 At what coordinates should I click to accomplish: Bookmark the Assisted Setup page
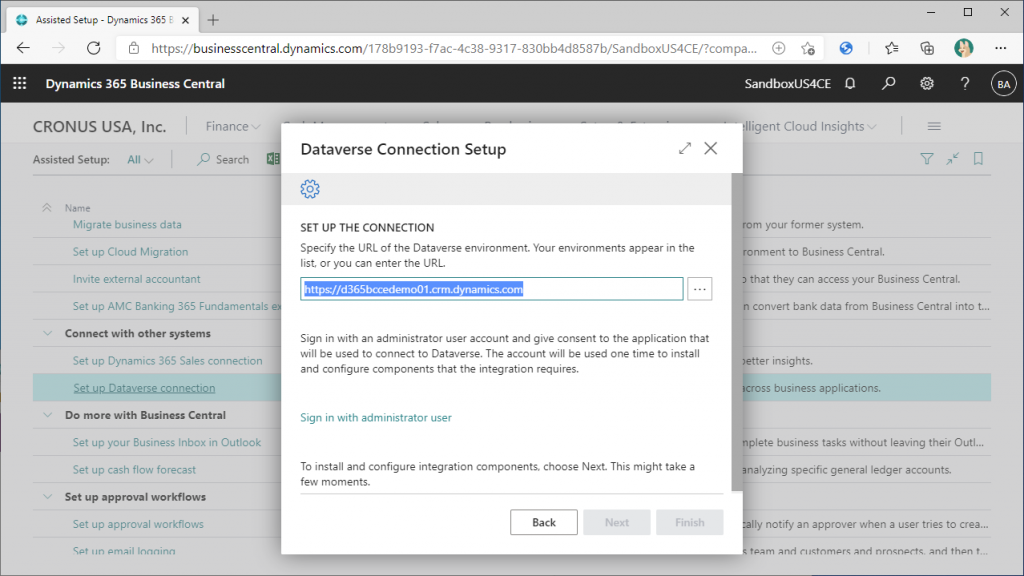(978, 159)
